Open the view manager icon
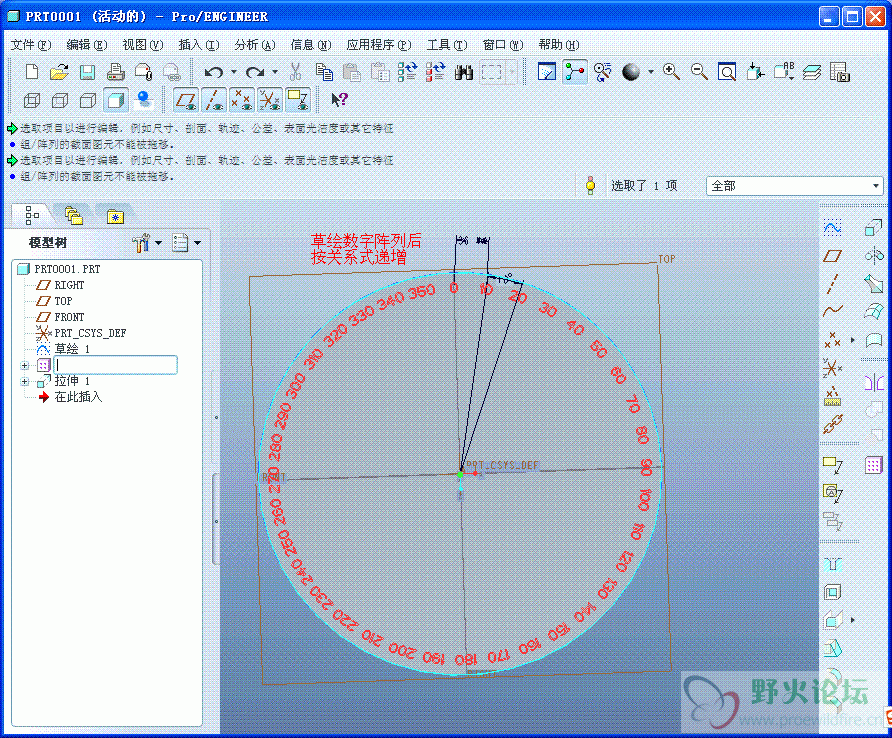Viewport: 892px width, 738px height. [840, 72]
